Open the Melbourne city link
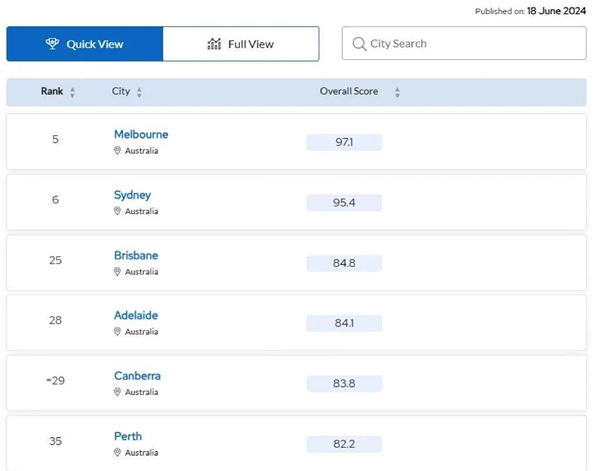 [x=141, y=134]
